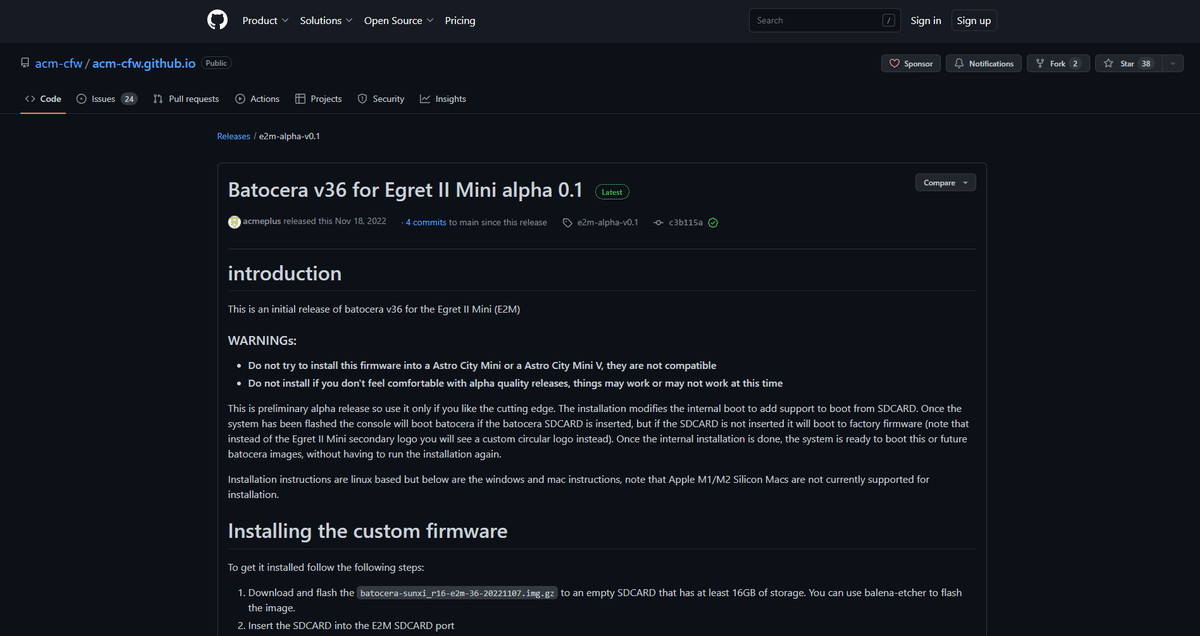
Task: Switch to the Code tab
Action: coord(43,99)
